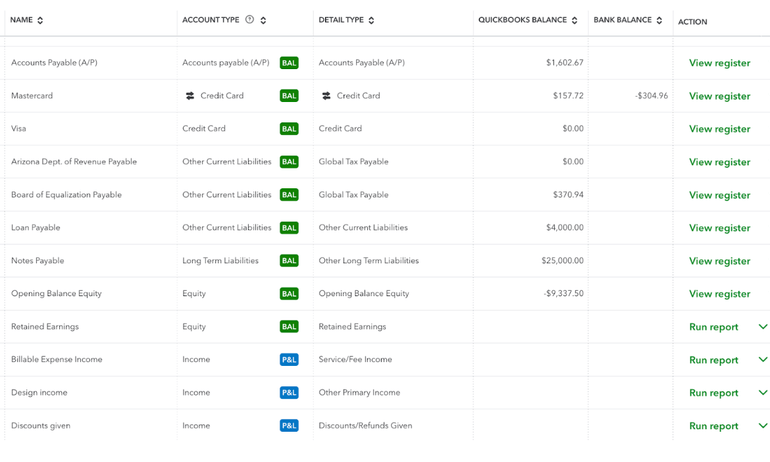The image size is (770, 462).
Task: Open View register for Mastercard
Action: click(x=719, y=96)
